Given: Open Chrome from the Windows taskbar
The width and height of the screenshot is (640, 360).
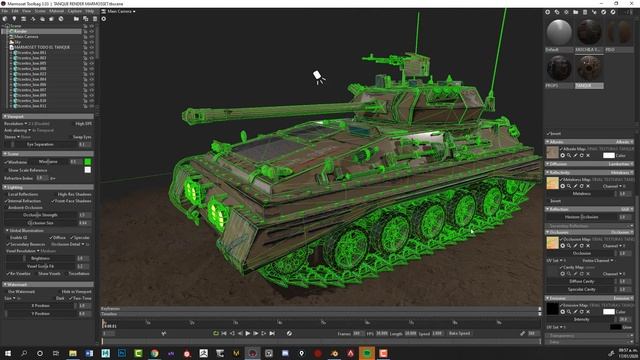Looking at the screenshot, I should pos(154,353).
